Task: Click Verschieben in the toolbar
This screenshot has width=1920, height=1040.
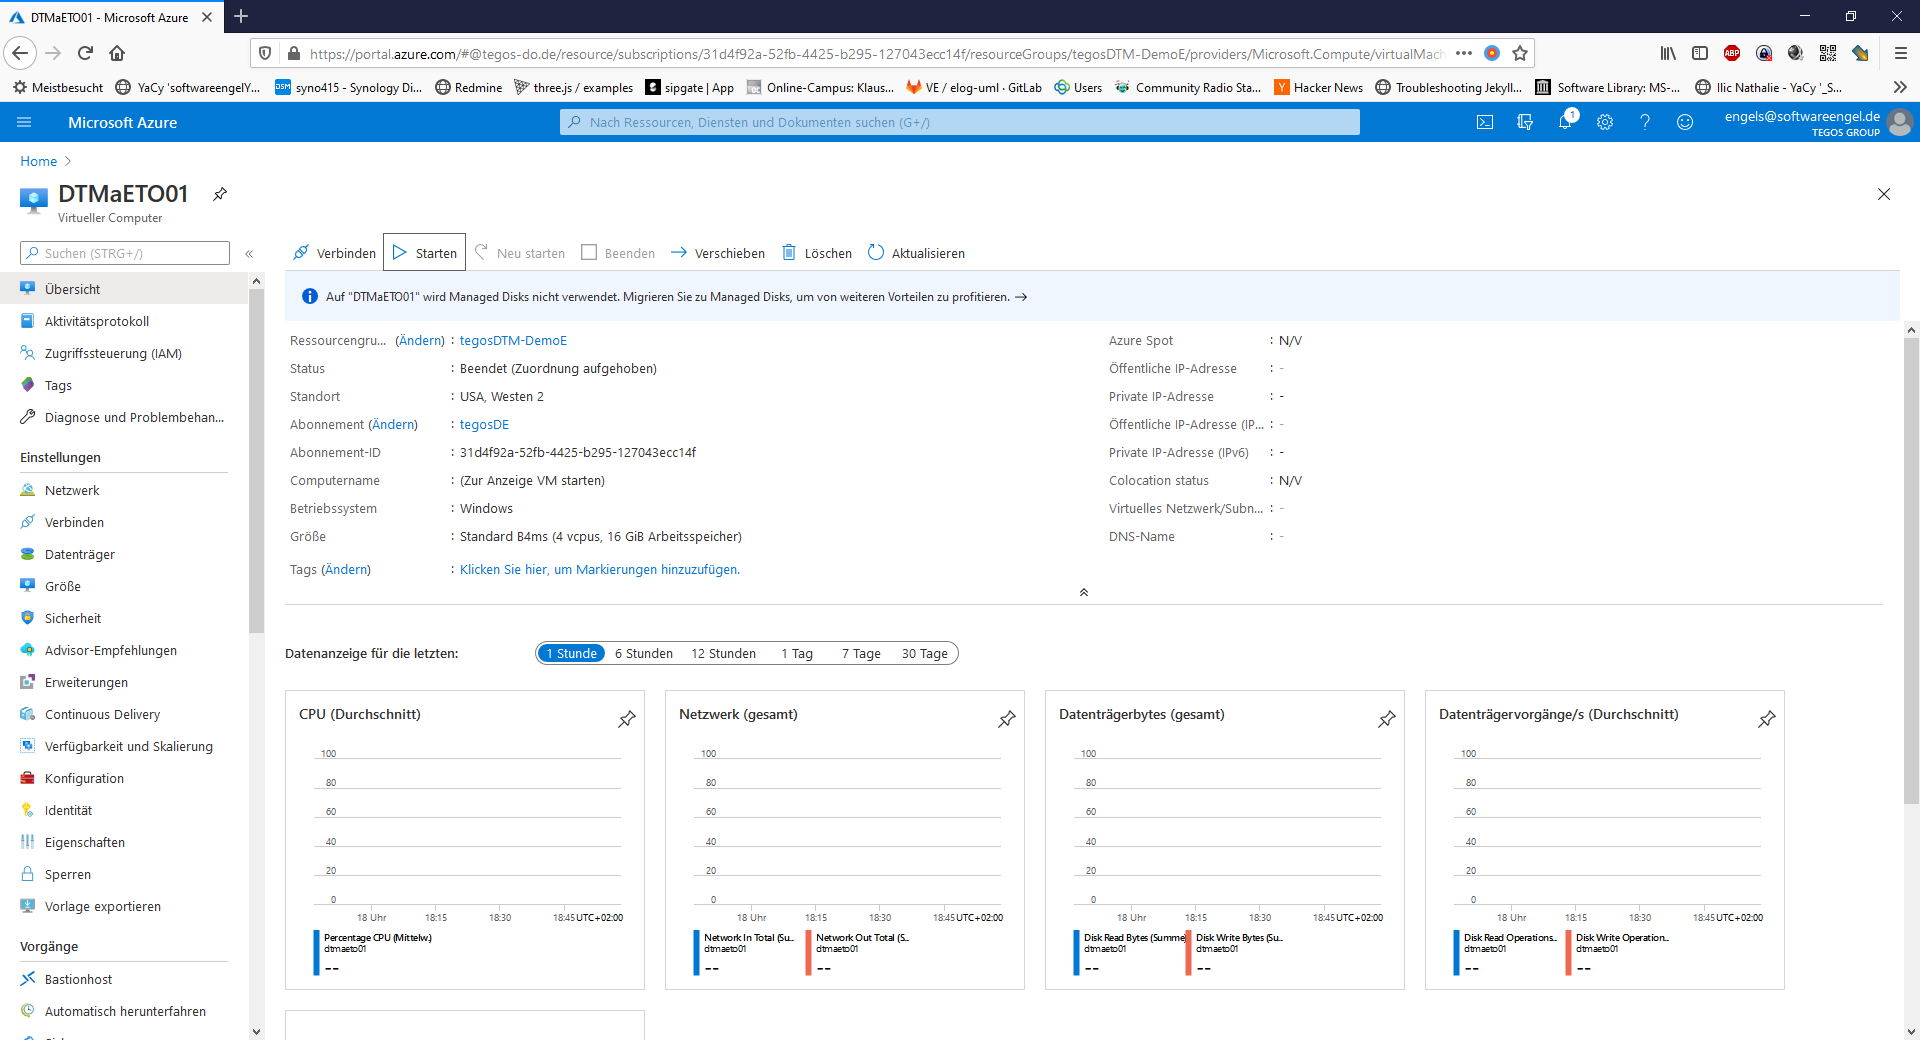Action: (x=717, y=253)
